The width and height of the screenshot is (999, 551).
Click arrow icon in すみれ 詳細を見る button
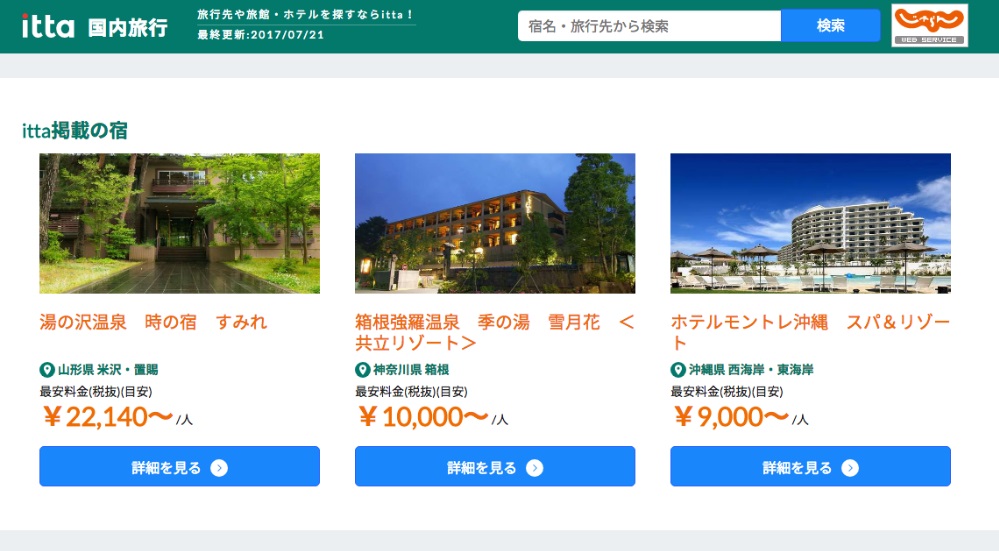219,468
